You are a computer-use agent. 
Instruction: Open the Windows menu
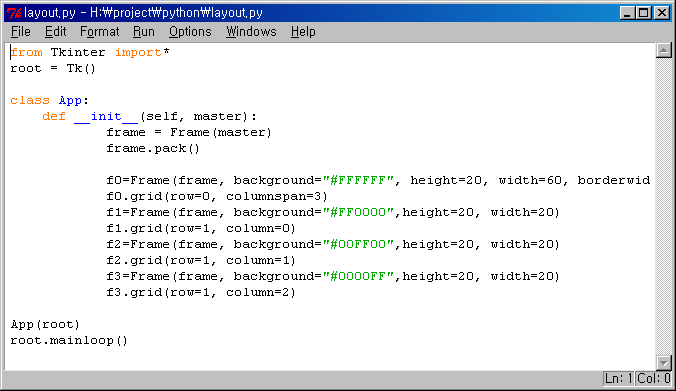[251, 31]
